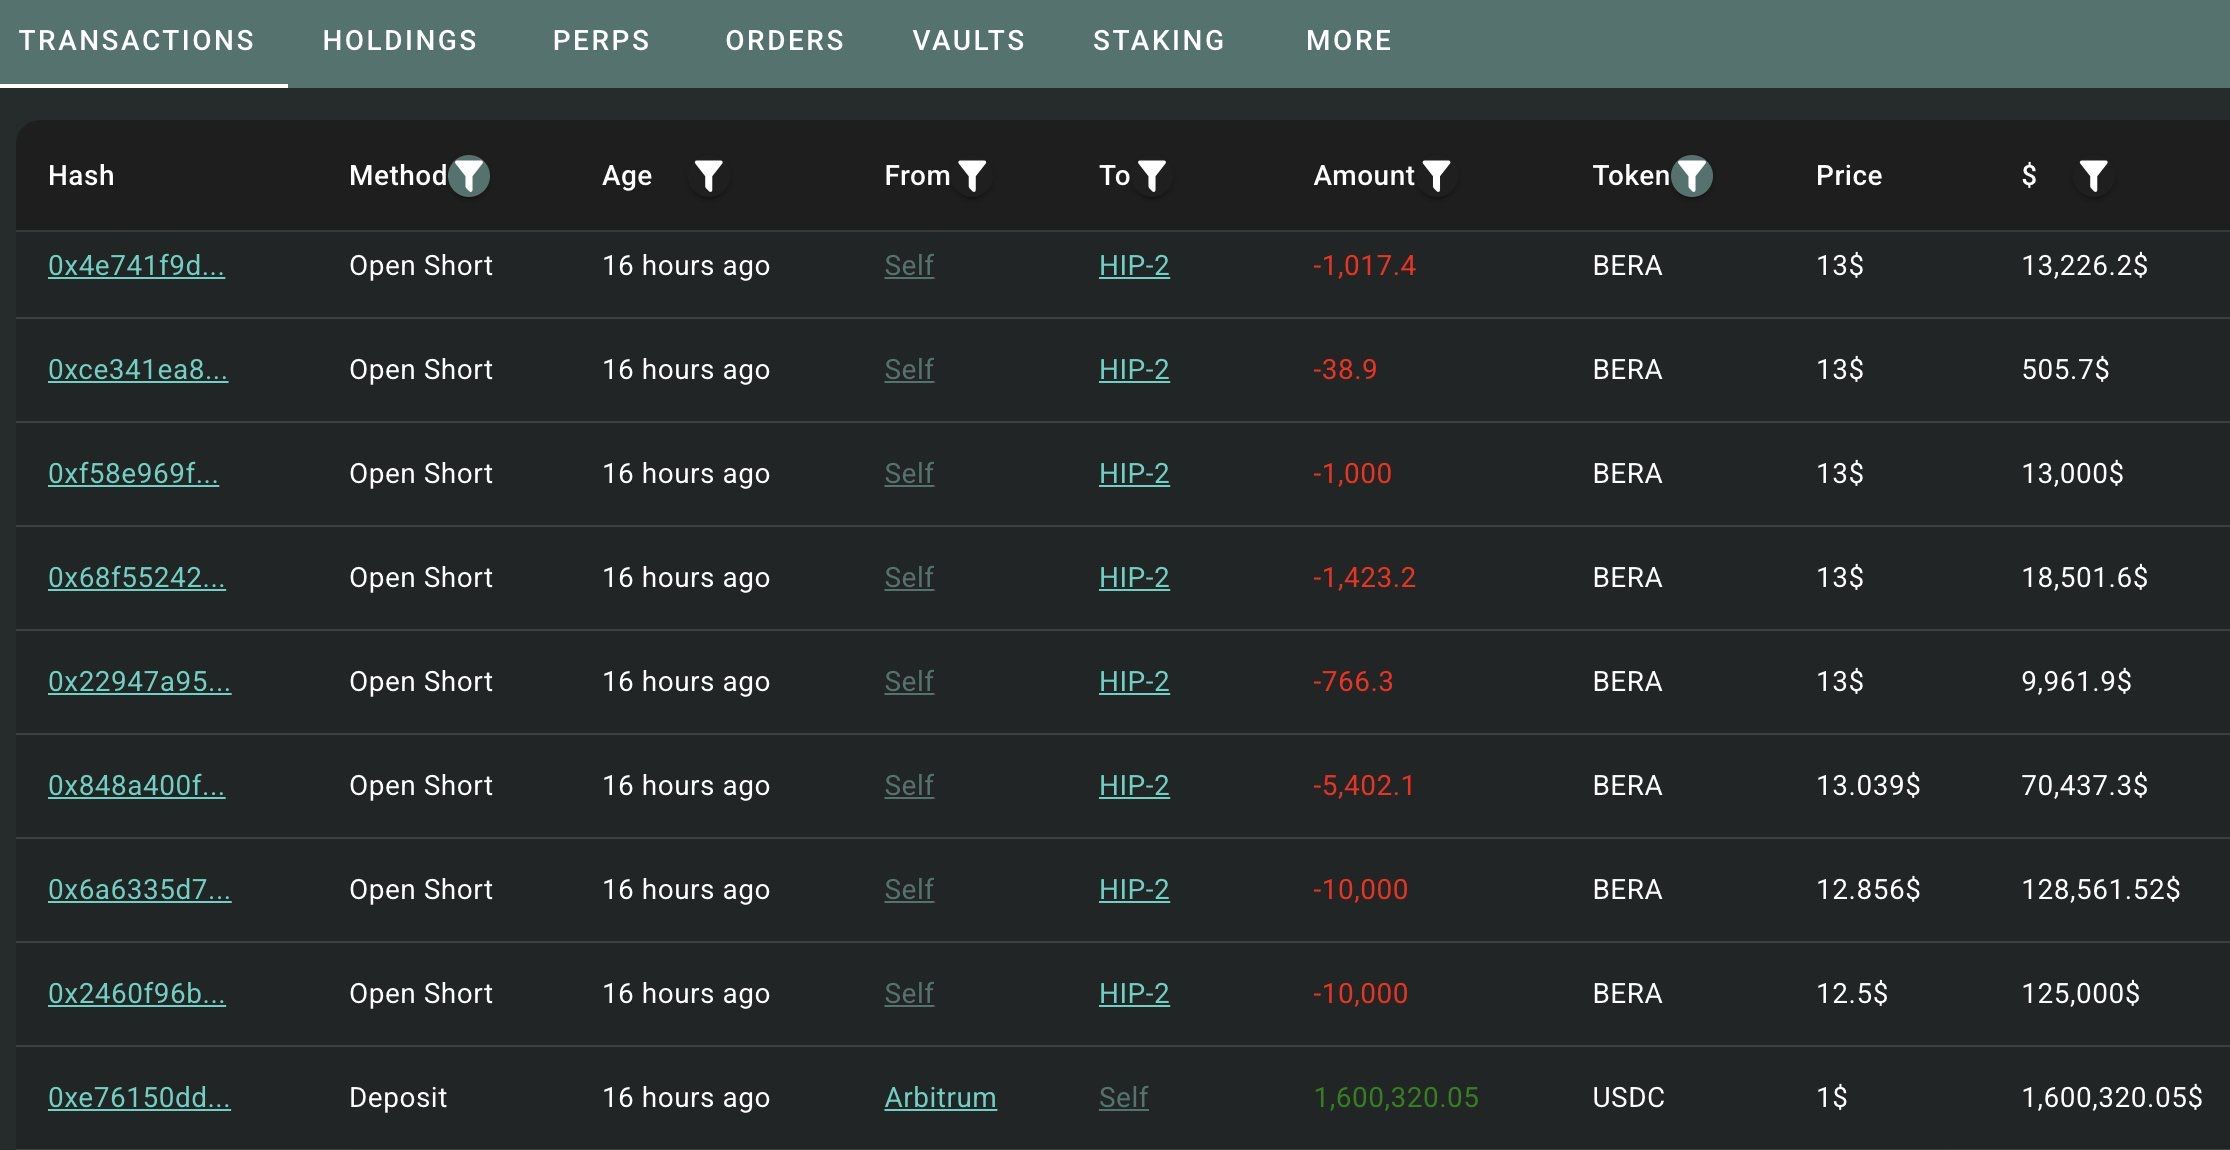The image size is (2230, 1150).
Task: Click the $ value column filter icon
Action: (x=2093, y=176)
